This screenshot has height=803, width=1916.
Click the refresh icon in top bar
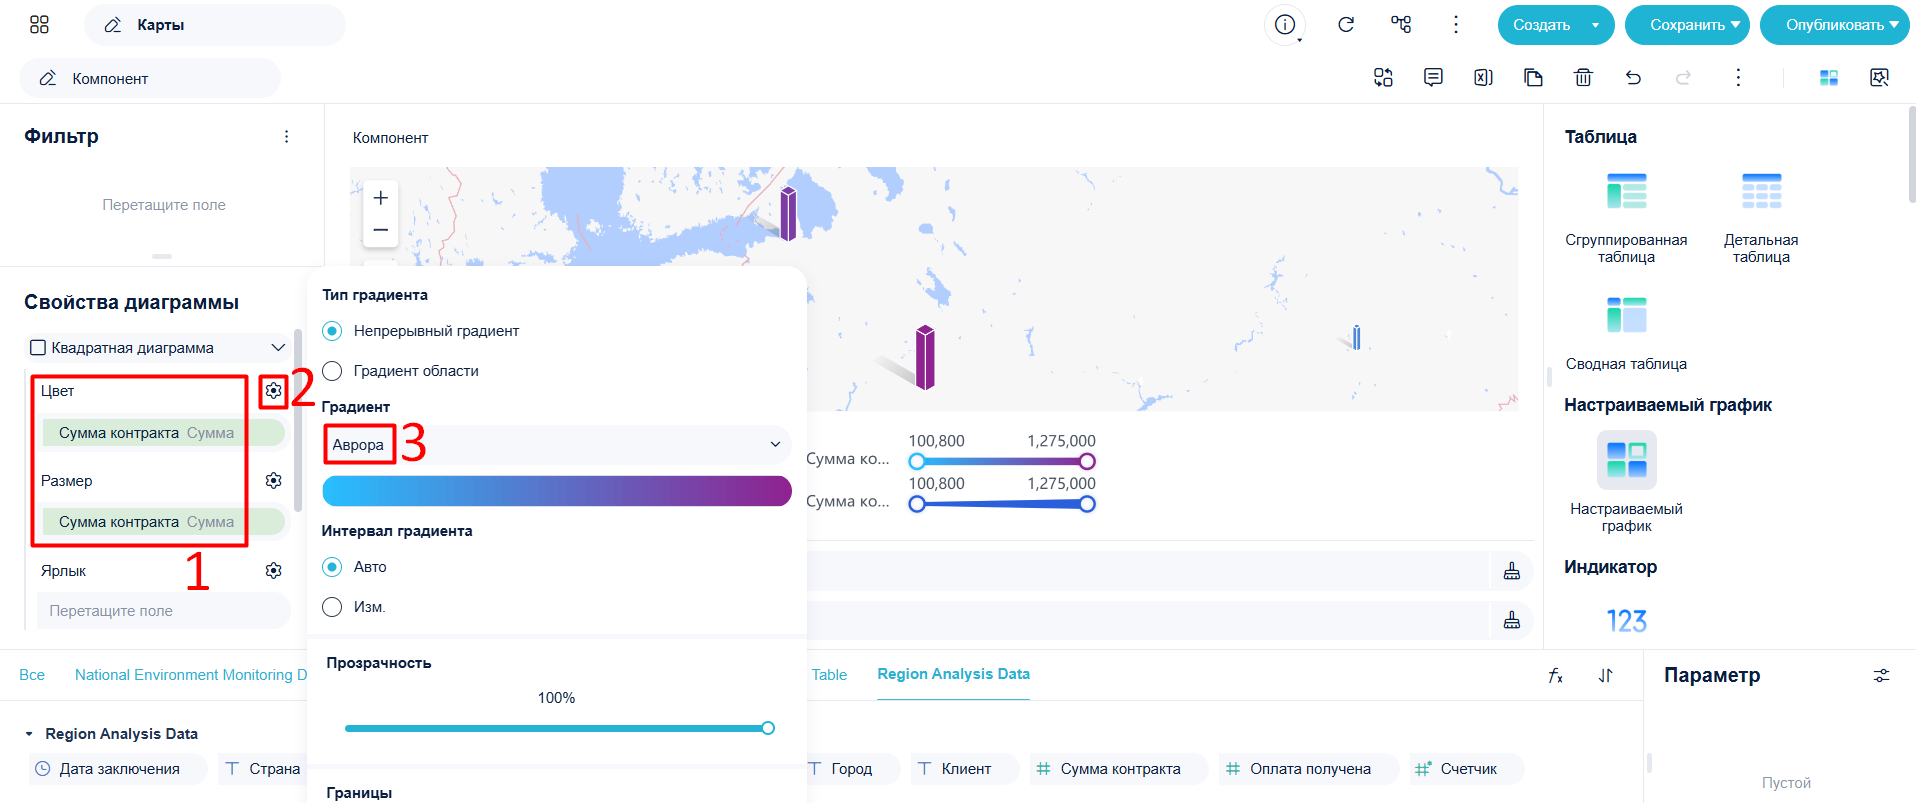click(1346, 25)
